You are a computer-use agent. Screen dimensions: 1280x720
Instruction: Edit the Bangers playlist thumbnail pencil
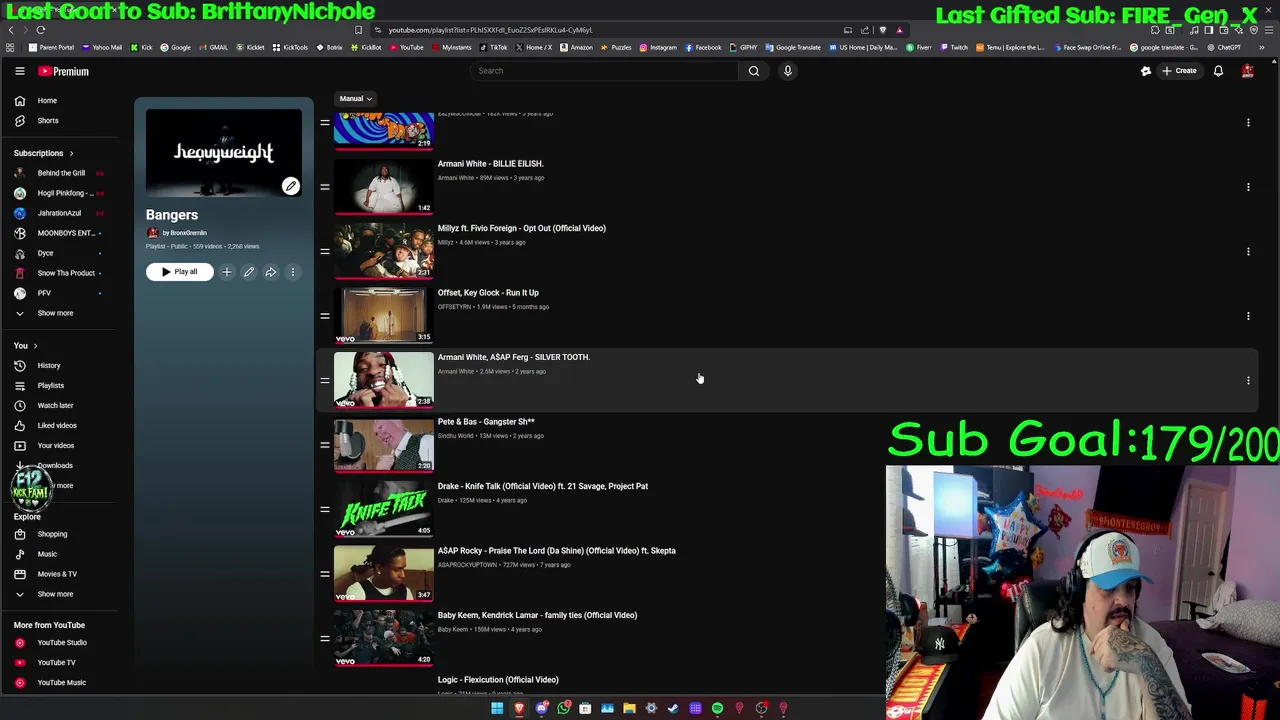point(290,186)
